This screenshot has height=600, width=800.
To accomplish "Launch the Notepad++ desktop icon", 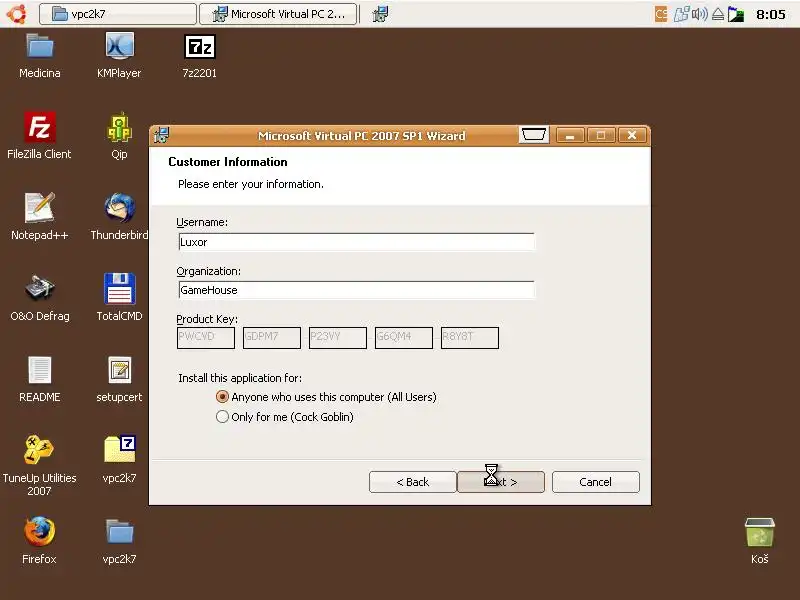I will pos(39,208).
